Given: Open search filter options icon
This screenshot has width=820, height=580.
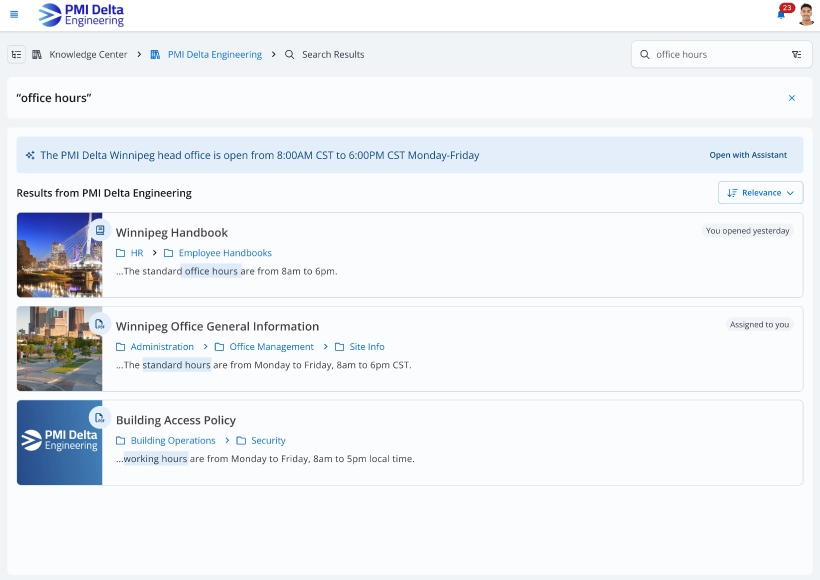Looking at the screenshot, I should coord(796,54).
